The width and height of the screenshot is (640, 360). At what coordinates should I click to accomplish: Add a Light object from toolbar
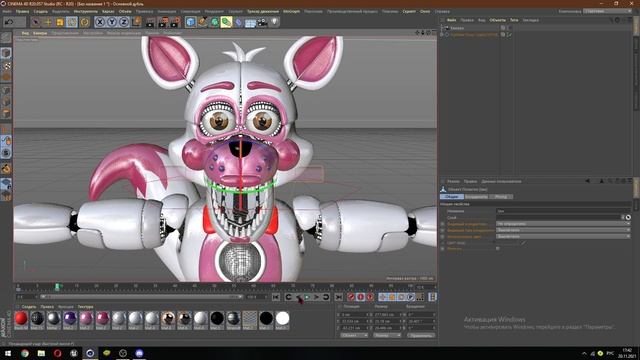click(x=275, y=22)
